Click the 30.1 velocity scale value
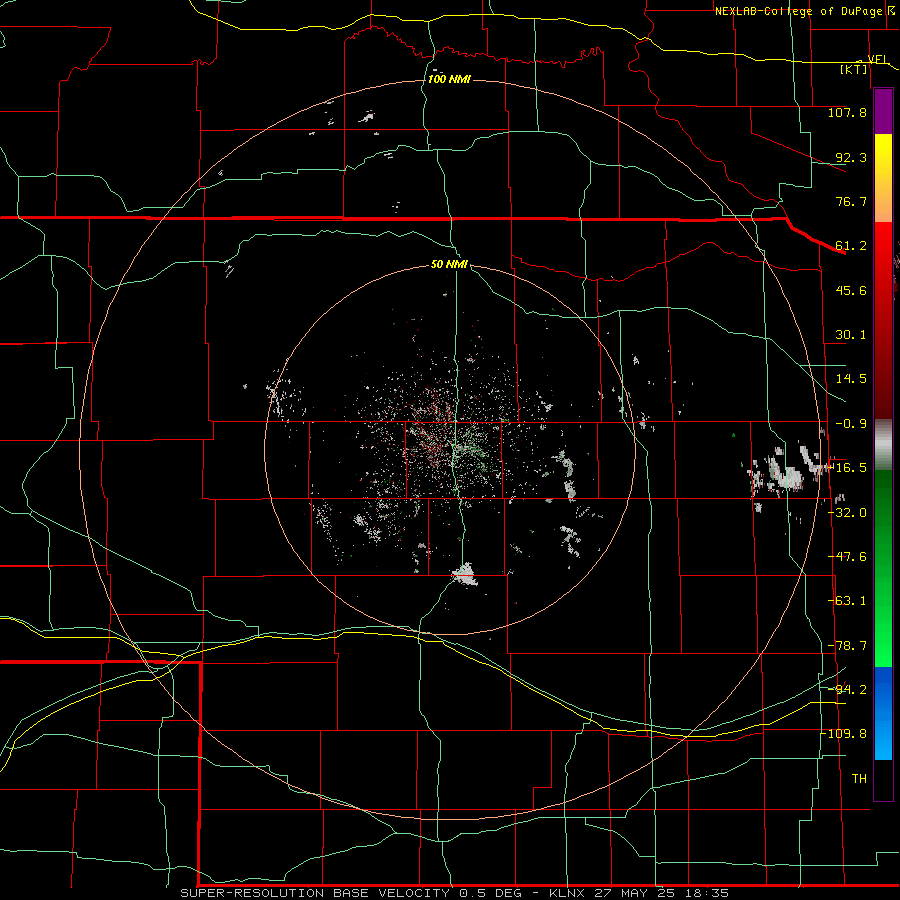 point(851,335)
